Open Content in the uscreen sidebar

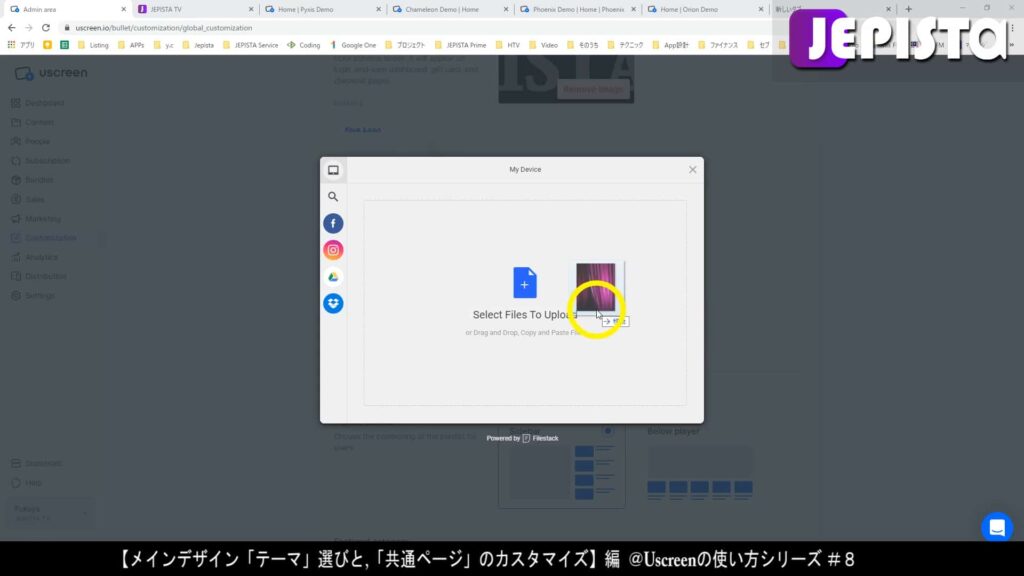pyautogui.click(x=33, y=122)
